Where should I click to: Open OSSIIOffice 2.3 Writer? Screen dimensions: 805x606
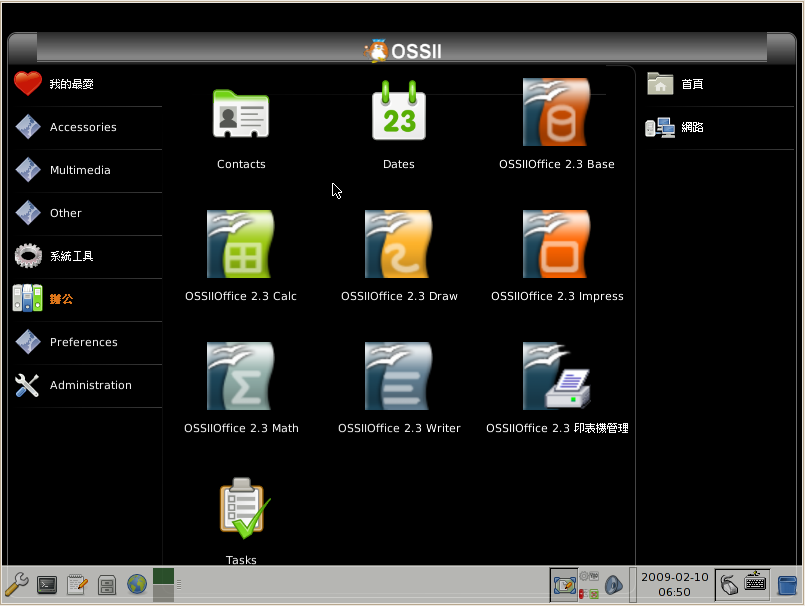399,378
